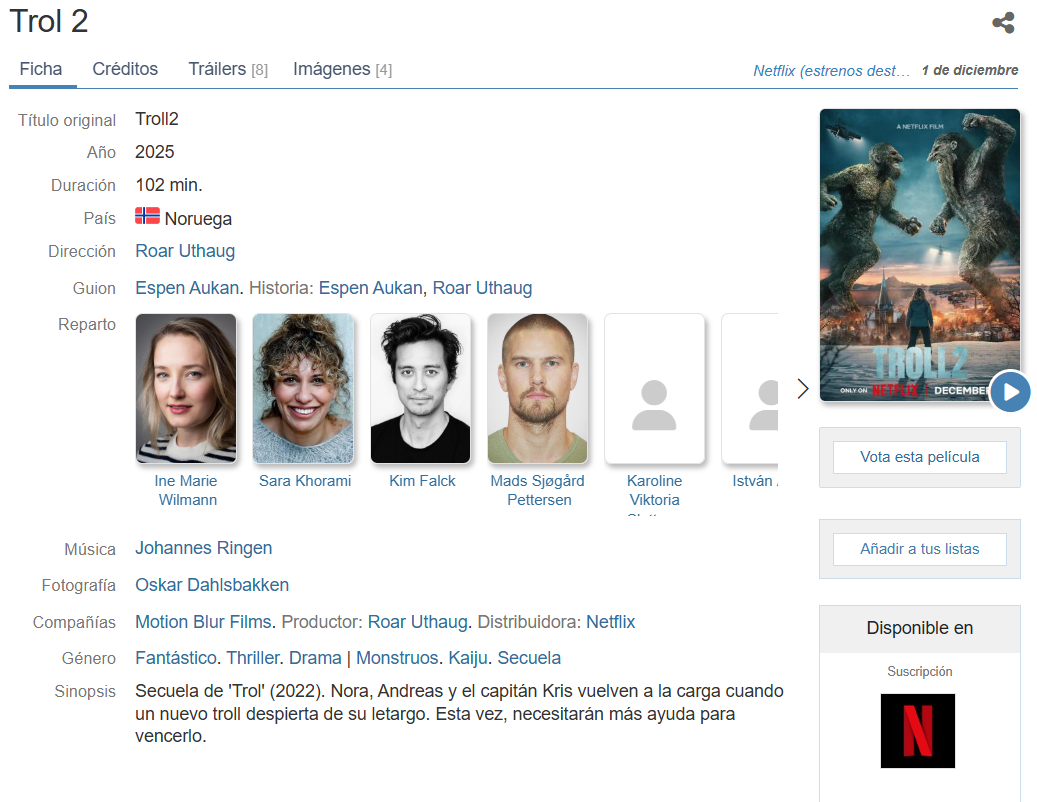The width and height of the screenshot is (1037, 802).
Task: Click the Netflix logo under Suscripción
Action: 917,731
